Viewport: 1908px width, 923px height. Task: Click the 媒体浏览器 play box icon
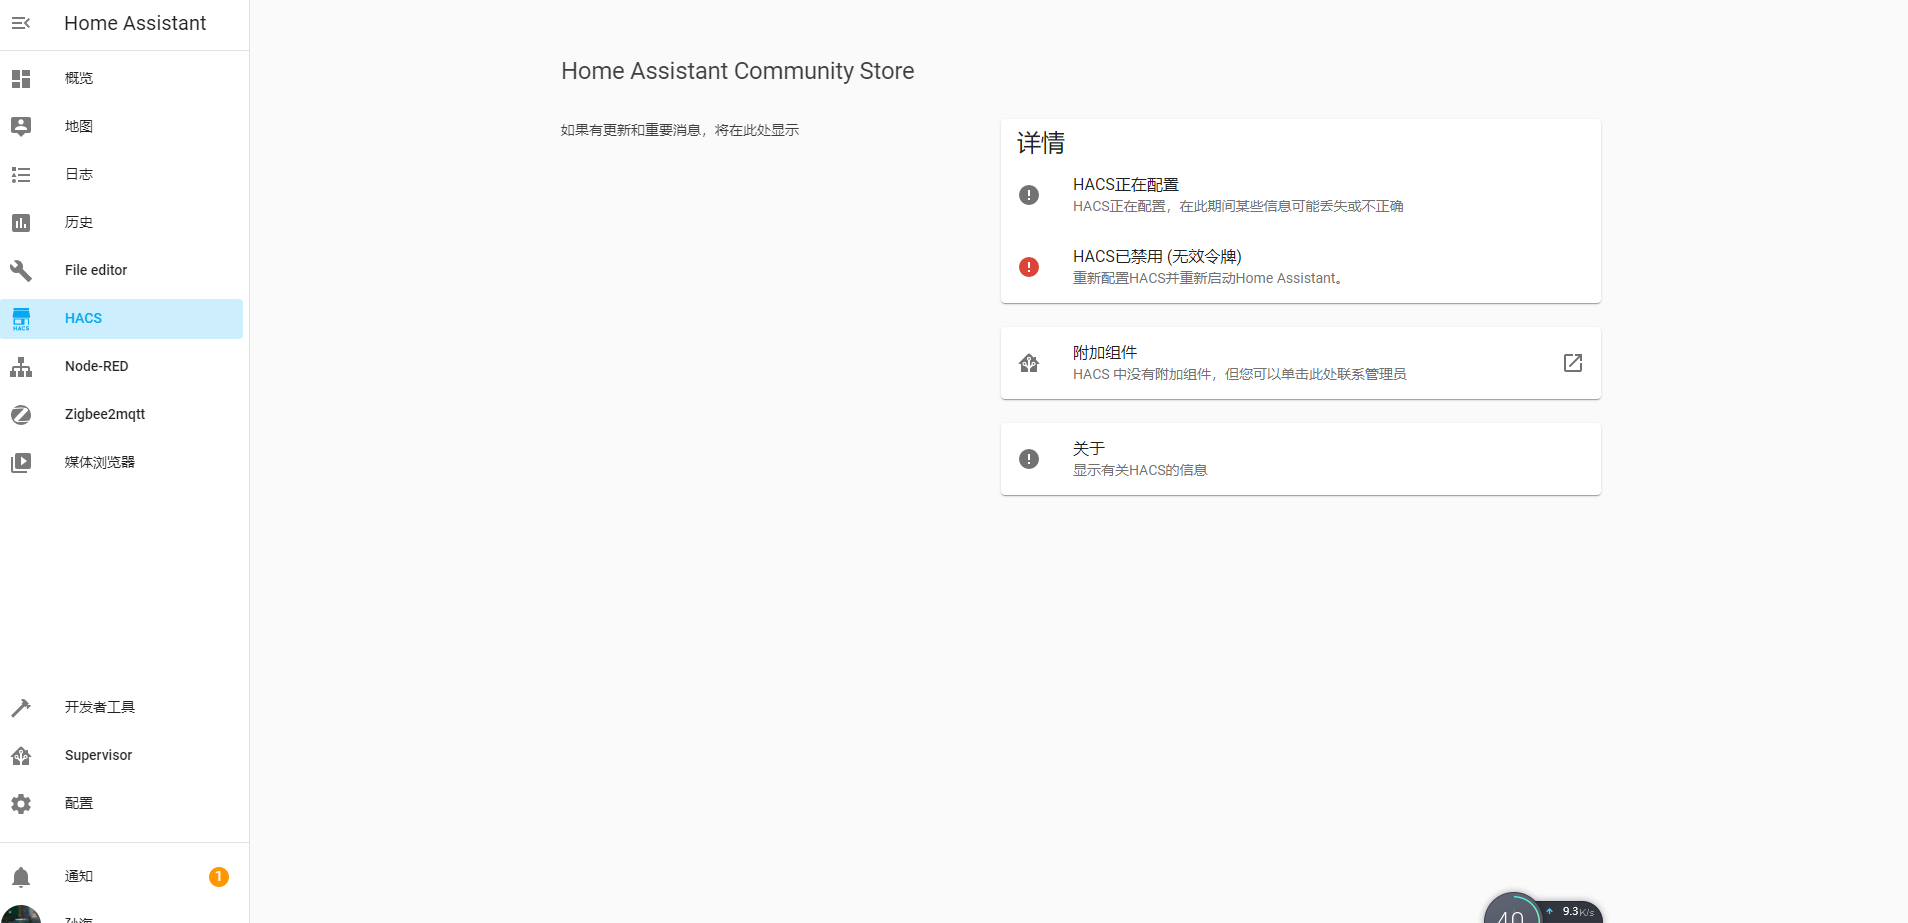[21, 462]
